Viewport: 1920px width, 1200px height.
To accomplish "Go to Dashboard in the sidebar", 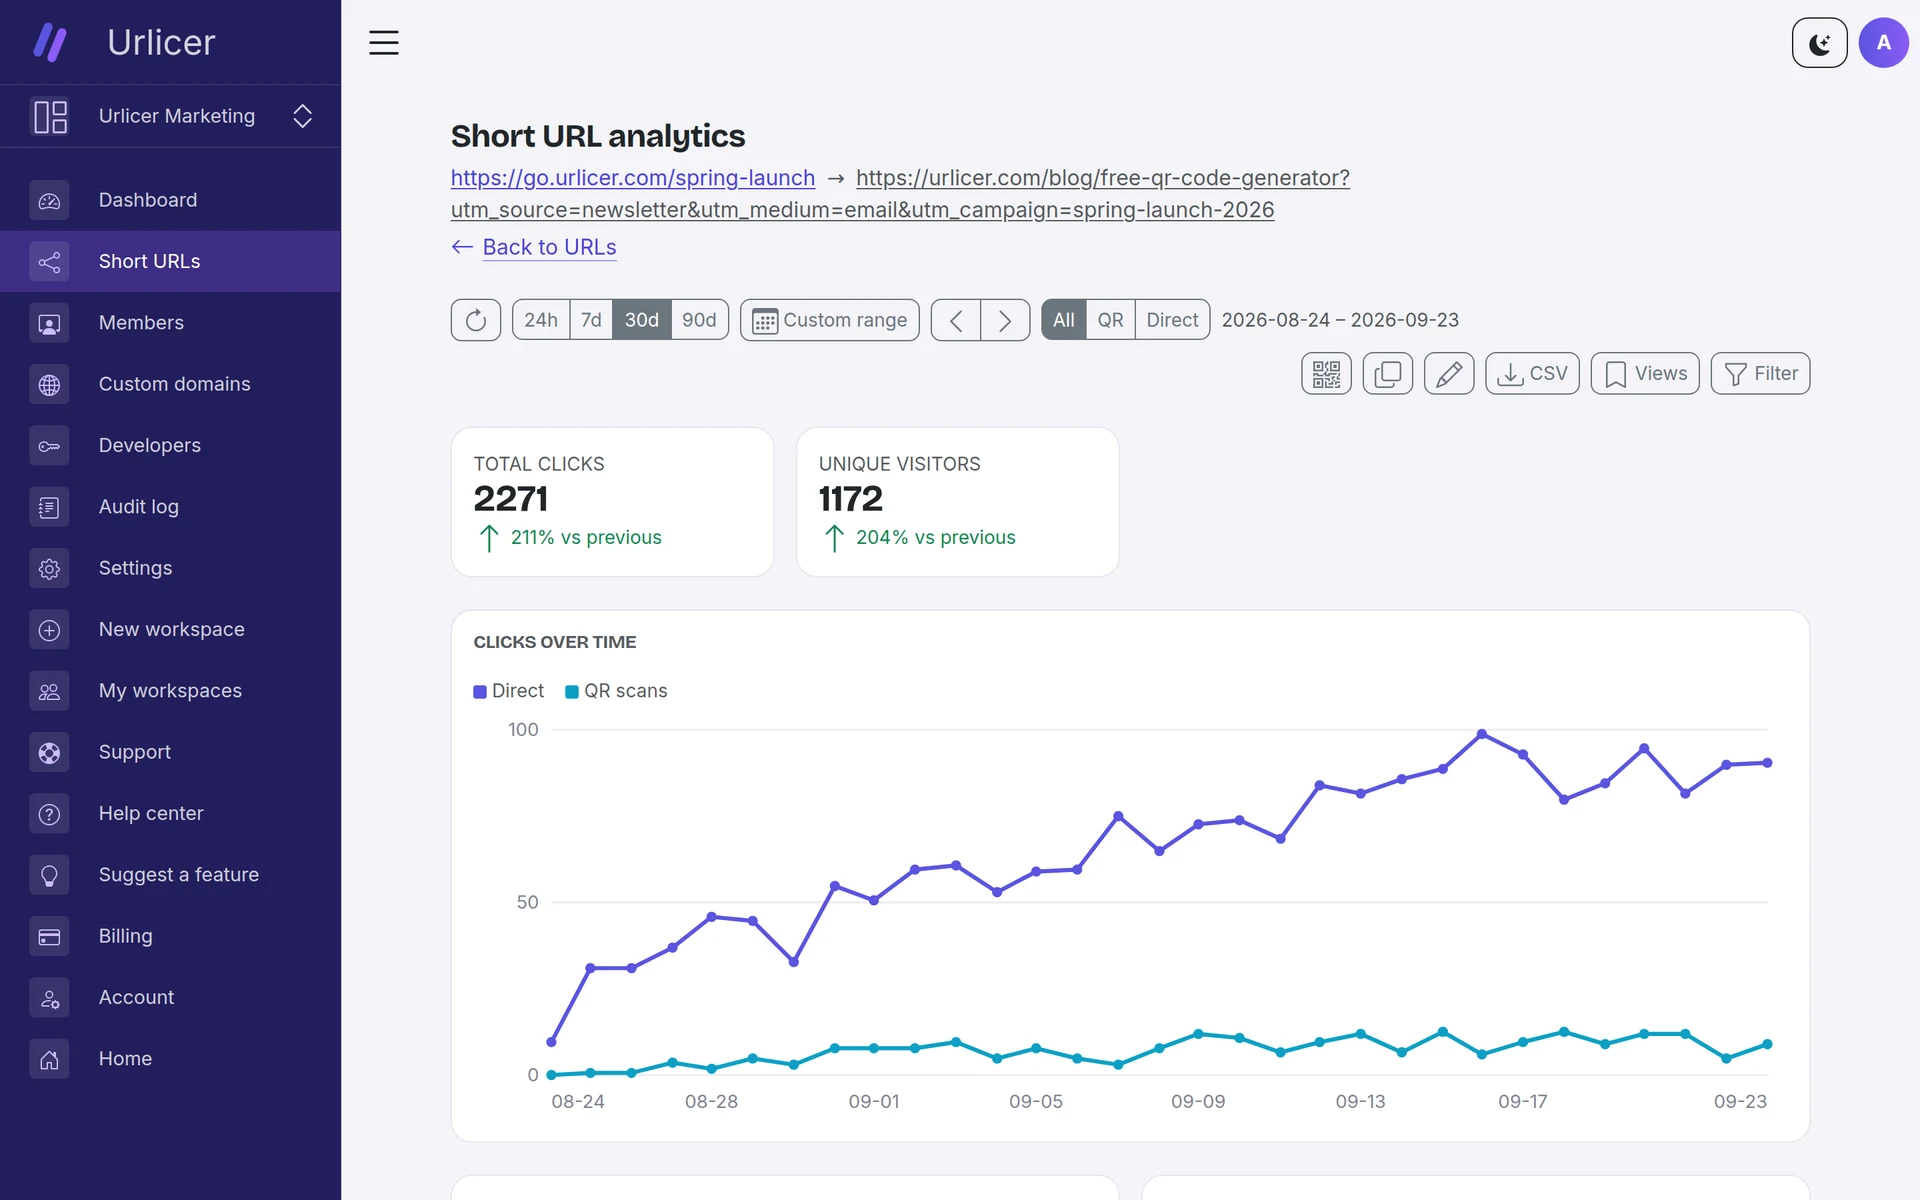I will pos(170,200).
